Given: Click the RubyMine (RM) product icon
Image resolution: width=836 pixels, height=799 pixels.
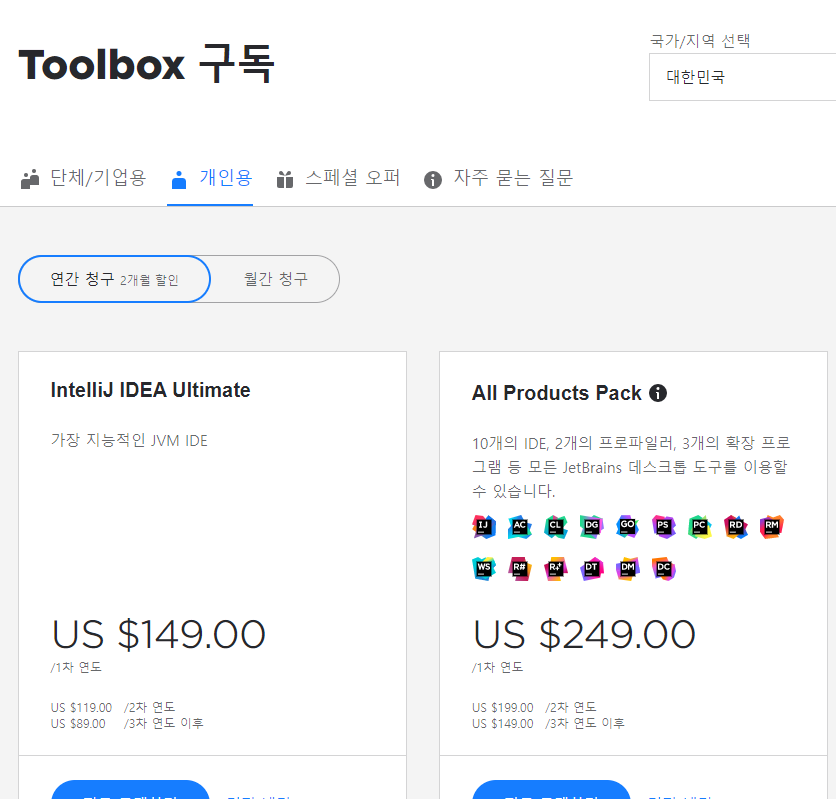Looking at the screenshot, I should pos(771,527).
